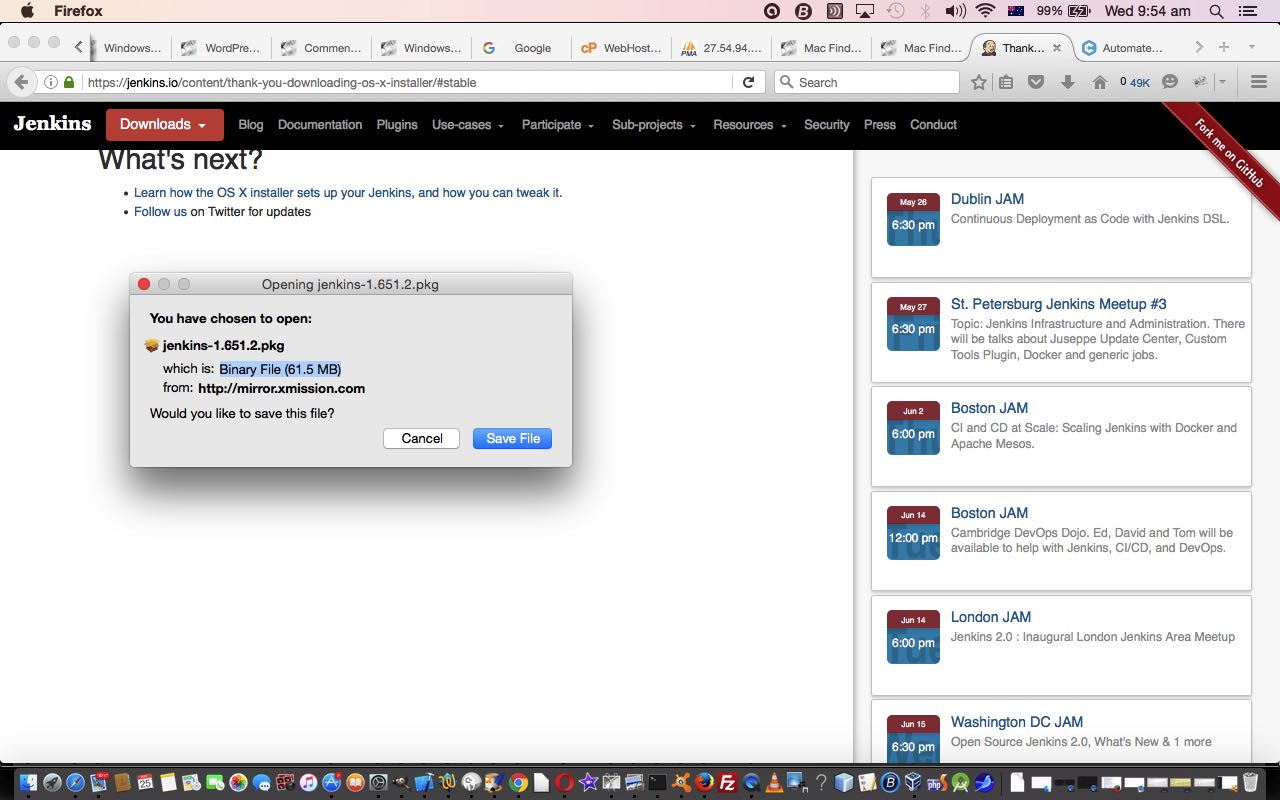Open the Downloads dropdown in Jenkins navbar

click(164, 125)
